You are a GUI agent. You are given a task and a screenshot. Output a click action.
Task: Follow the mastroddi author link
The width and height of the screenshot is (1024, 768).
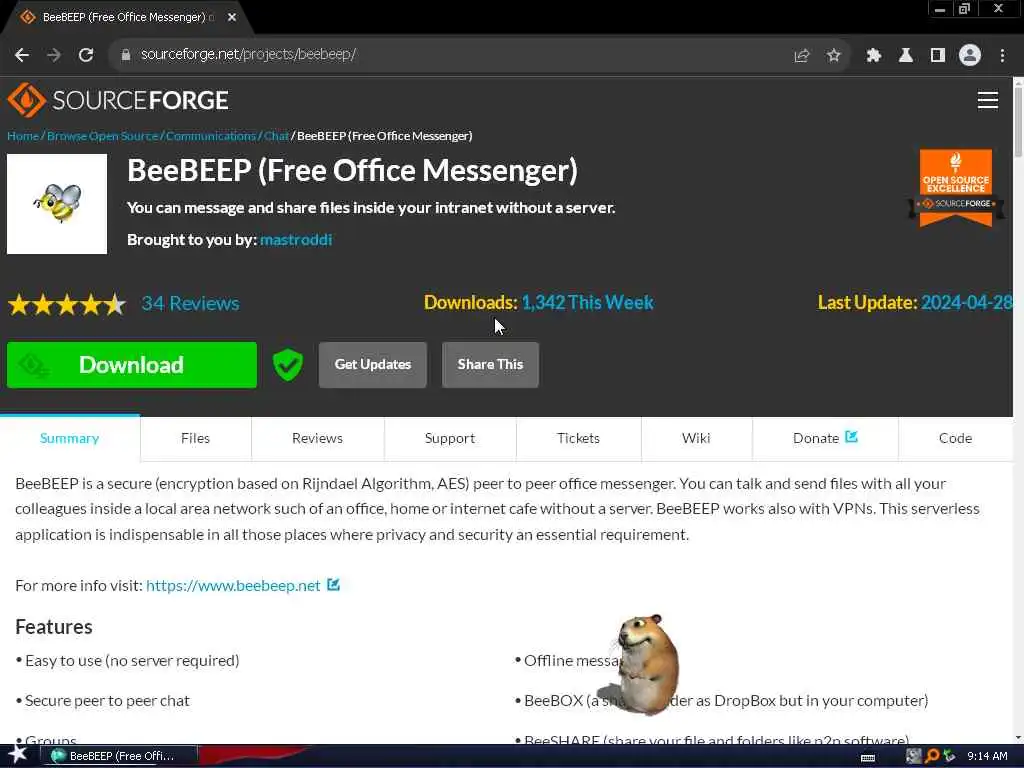click(x=296, y=240)
